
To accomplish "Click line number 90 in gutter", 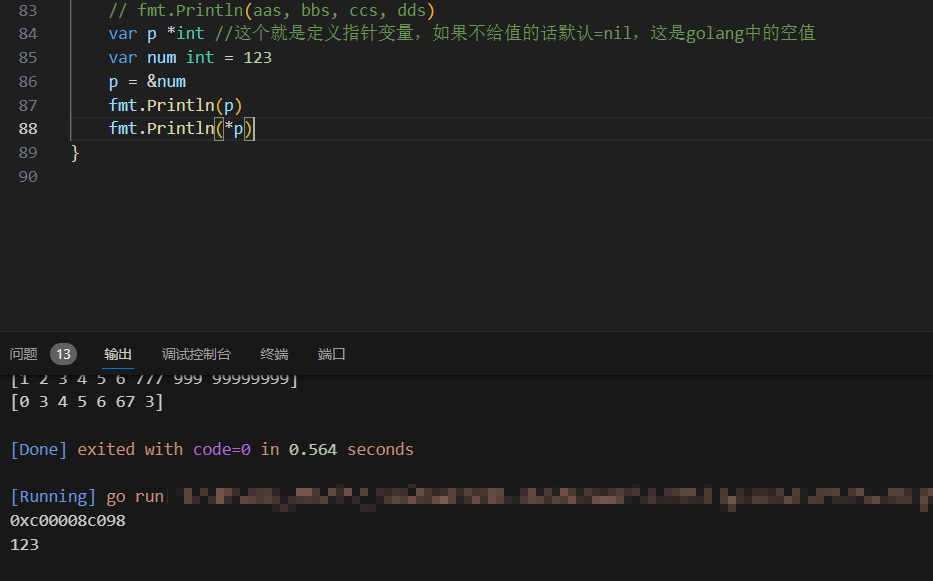I will (28, 176).
